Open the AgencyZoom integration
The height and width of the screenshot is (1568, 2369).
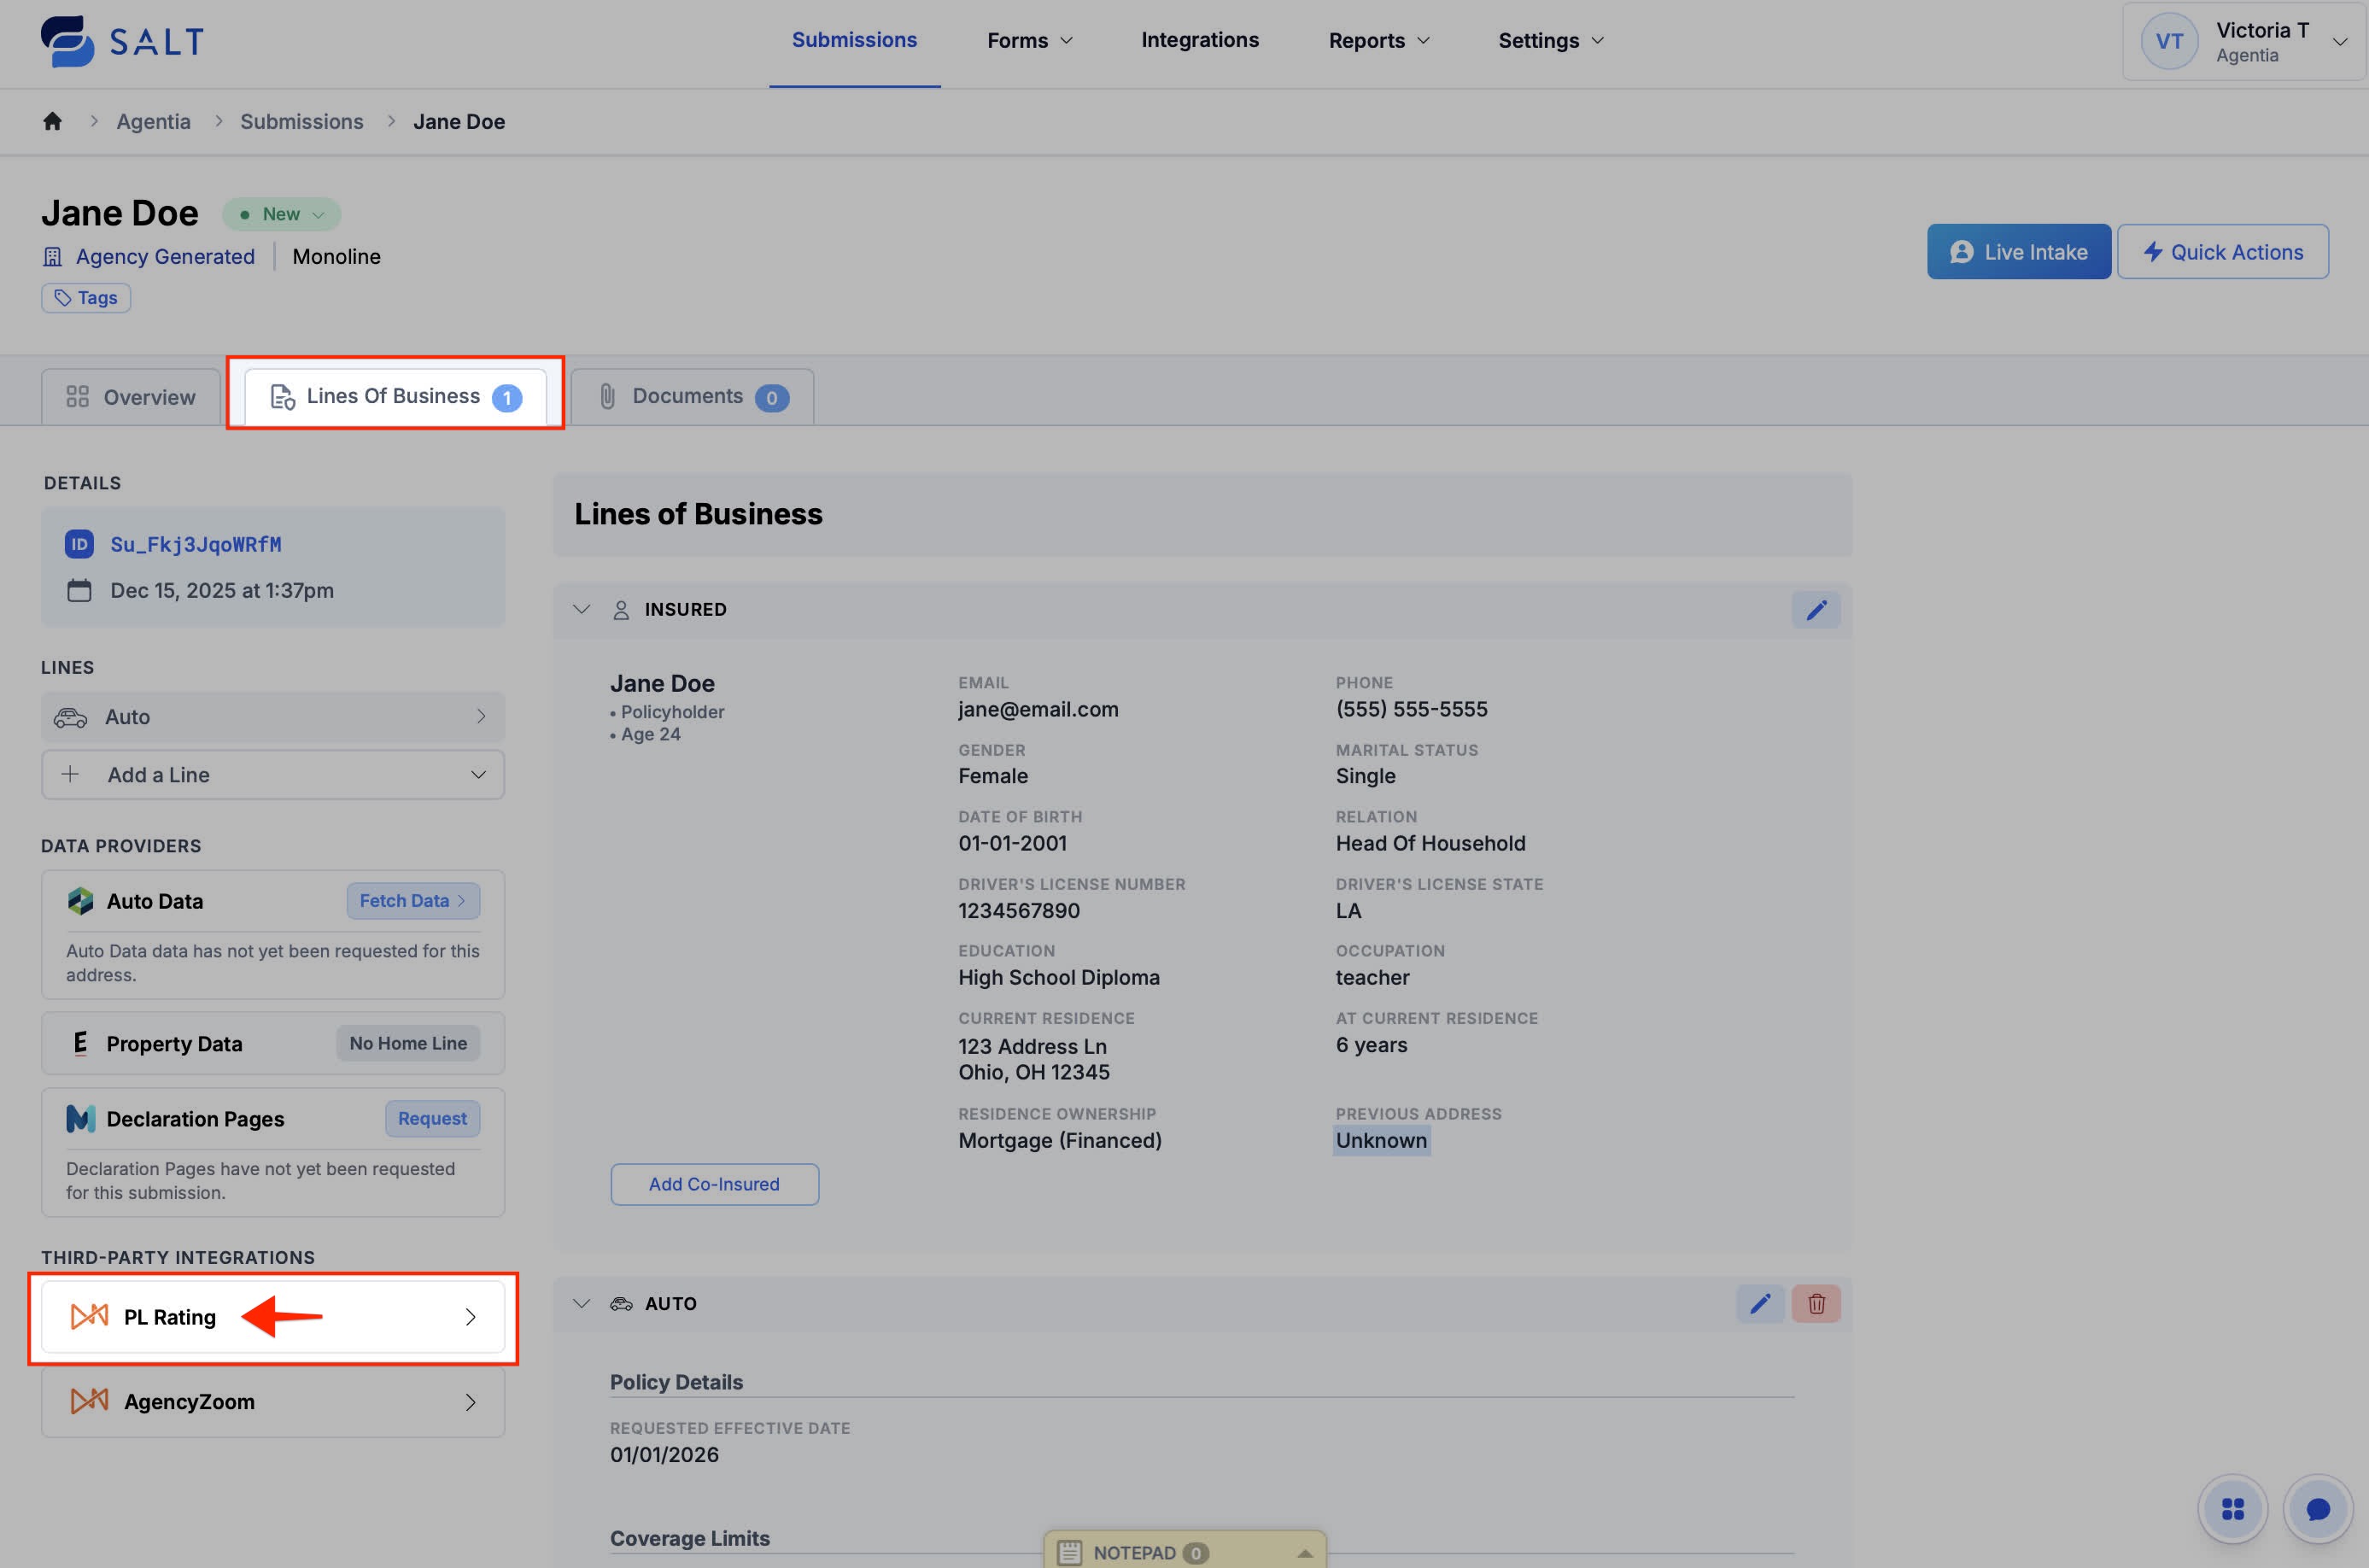coord(272,1401)
